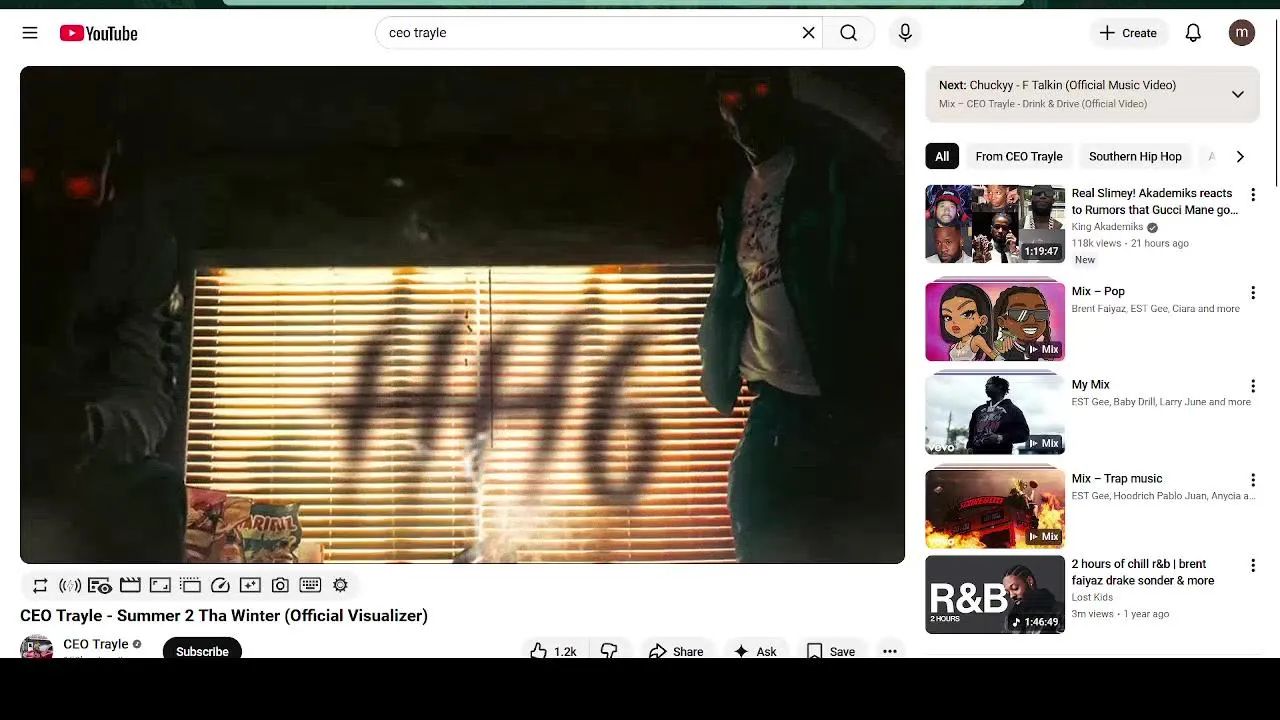Click '2 hours of chill r&b' title

pos(1143,572)
